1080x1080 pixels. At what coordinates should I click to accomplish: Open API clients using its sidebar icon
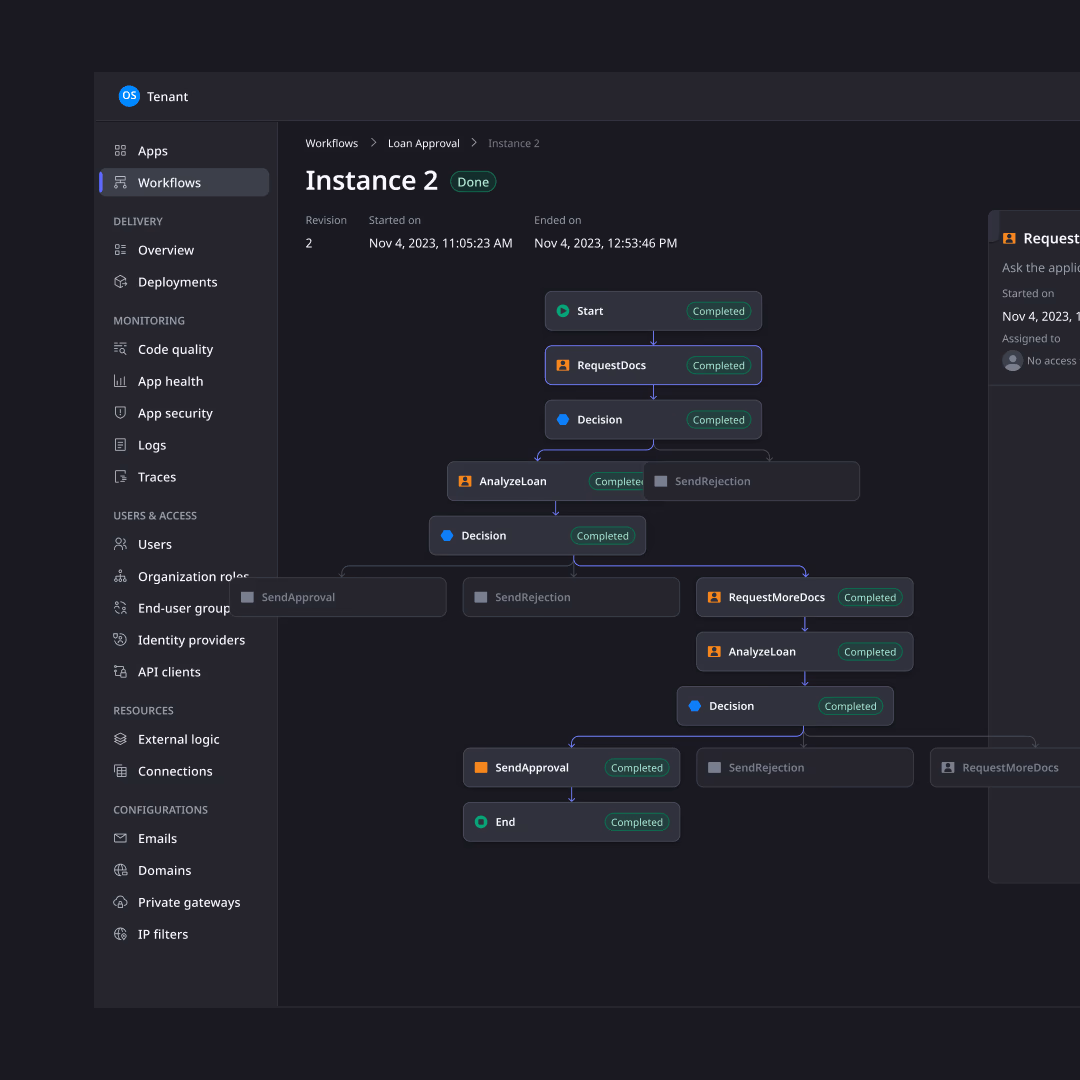pyautogui.click(x=120, y=671)
